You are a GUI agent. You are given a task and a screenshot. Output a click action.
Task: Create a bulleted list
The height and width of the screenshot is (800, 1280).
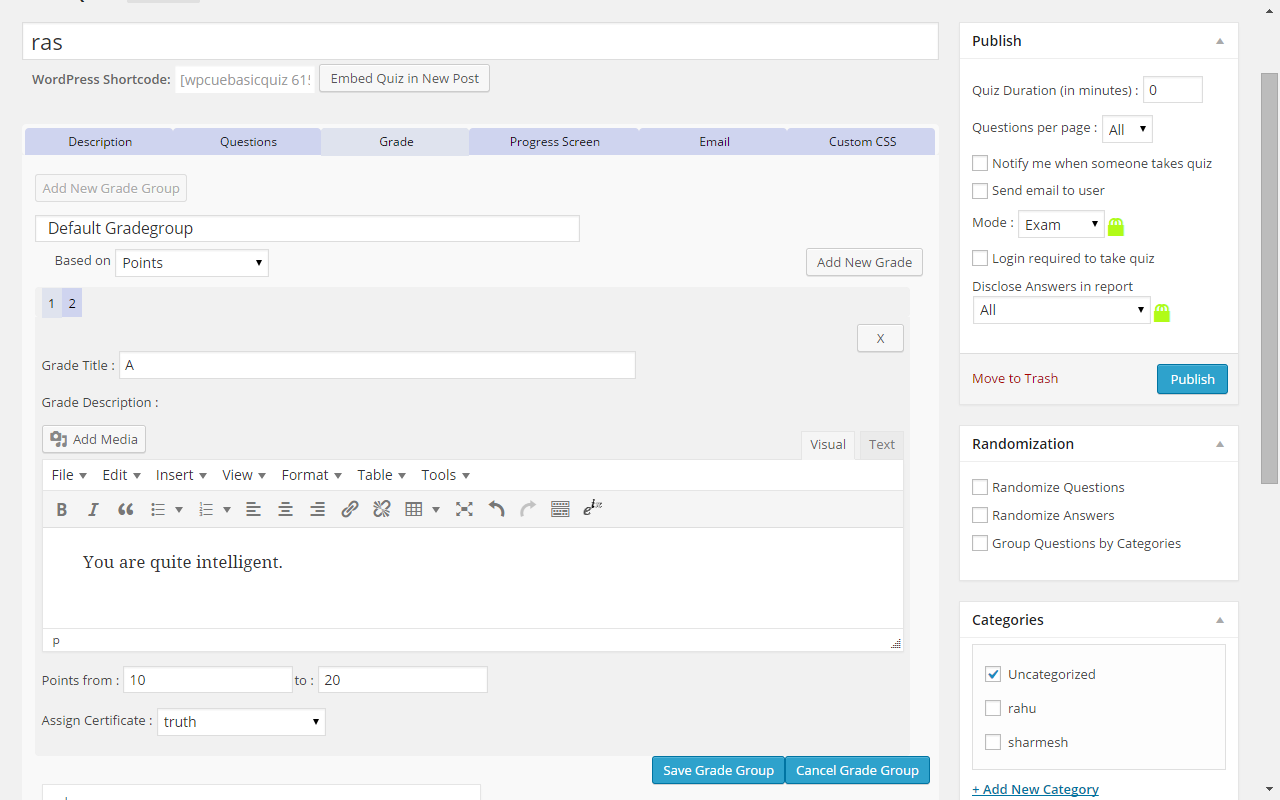click(158, 509)
